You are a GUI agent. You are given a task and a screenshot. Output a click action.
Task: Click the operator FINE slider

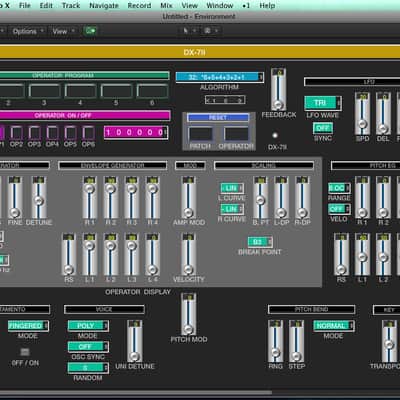click(15, 197)
